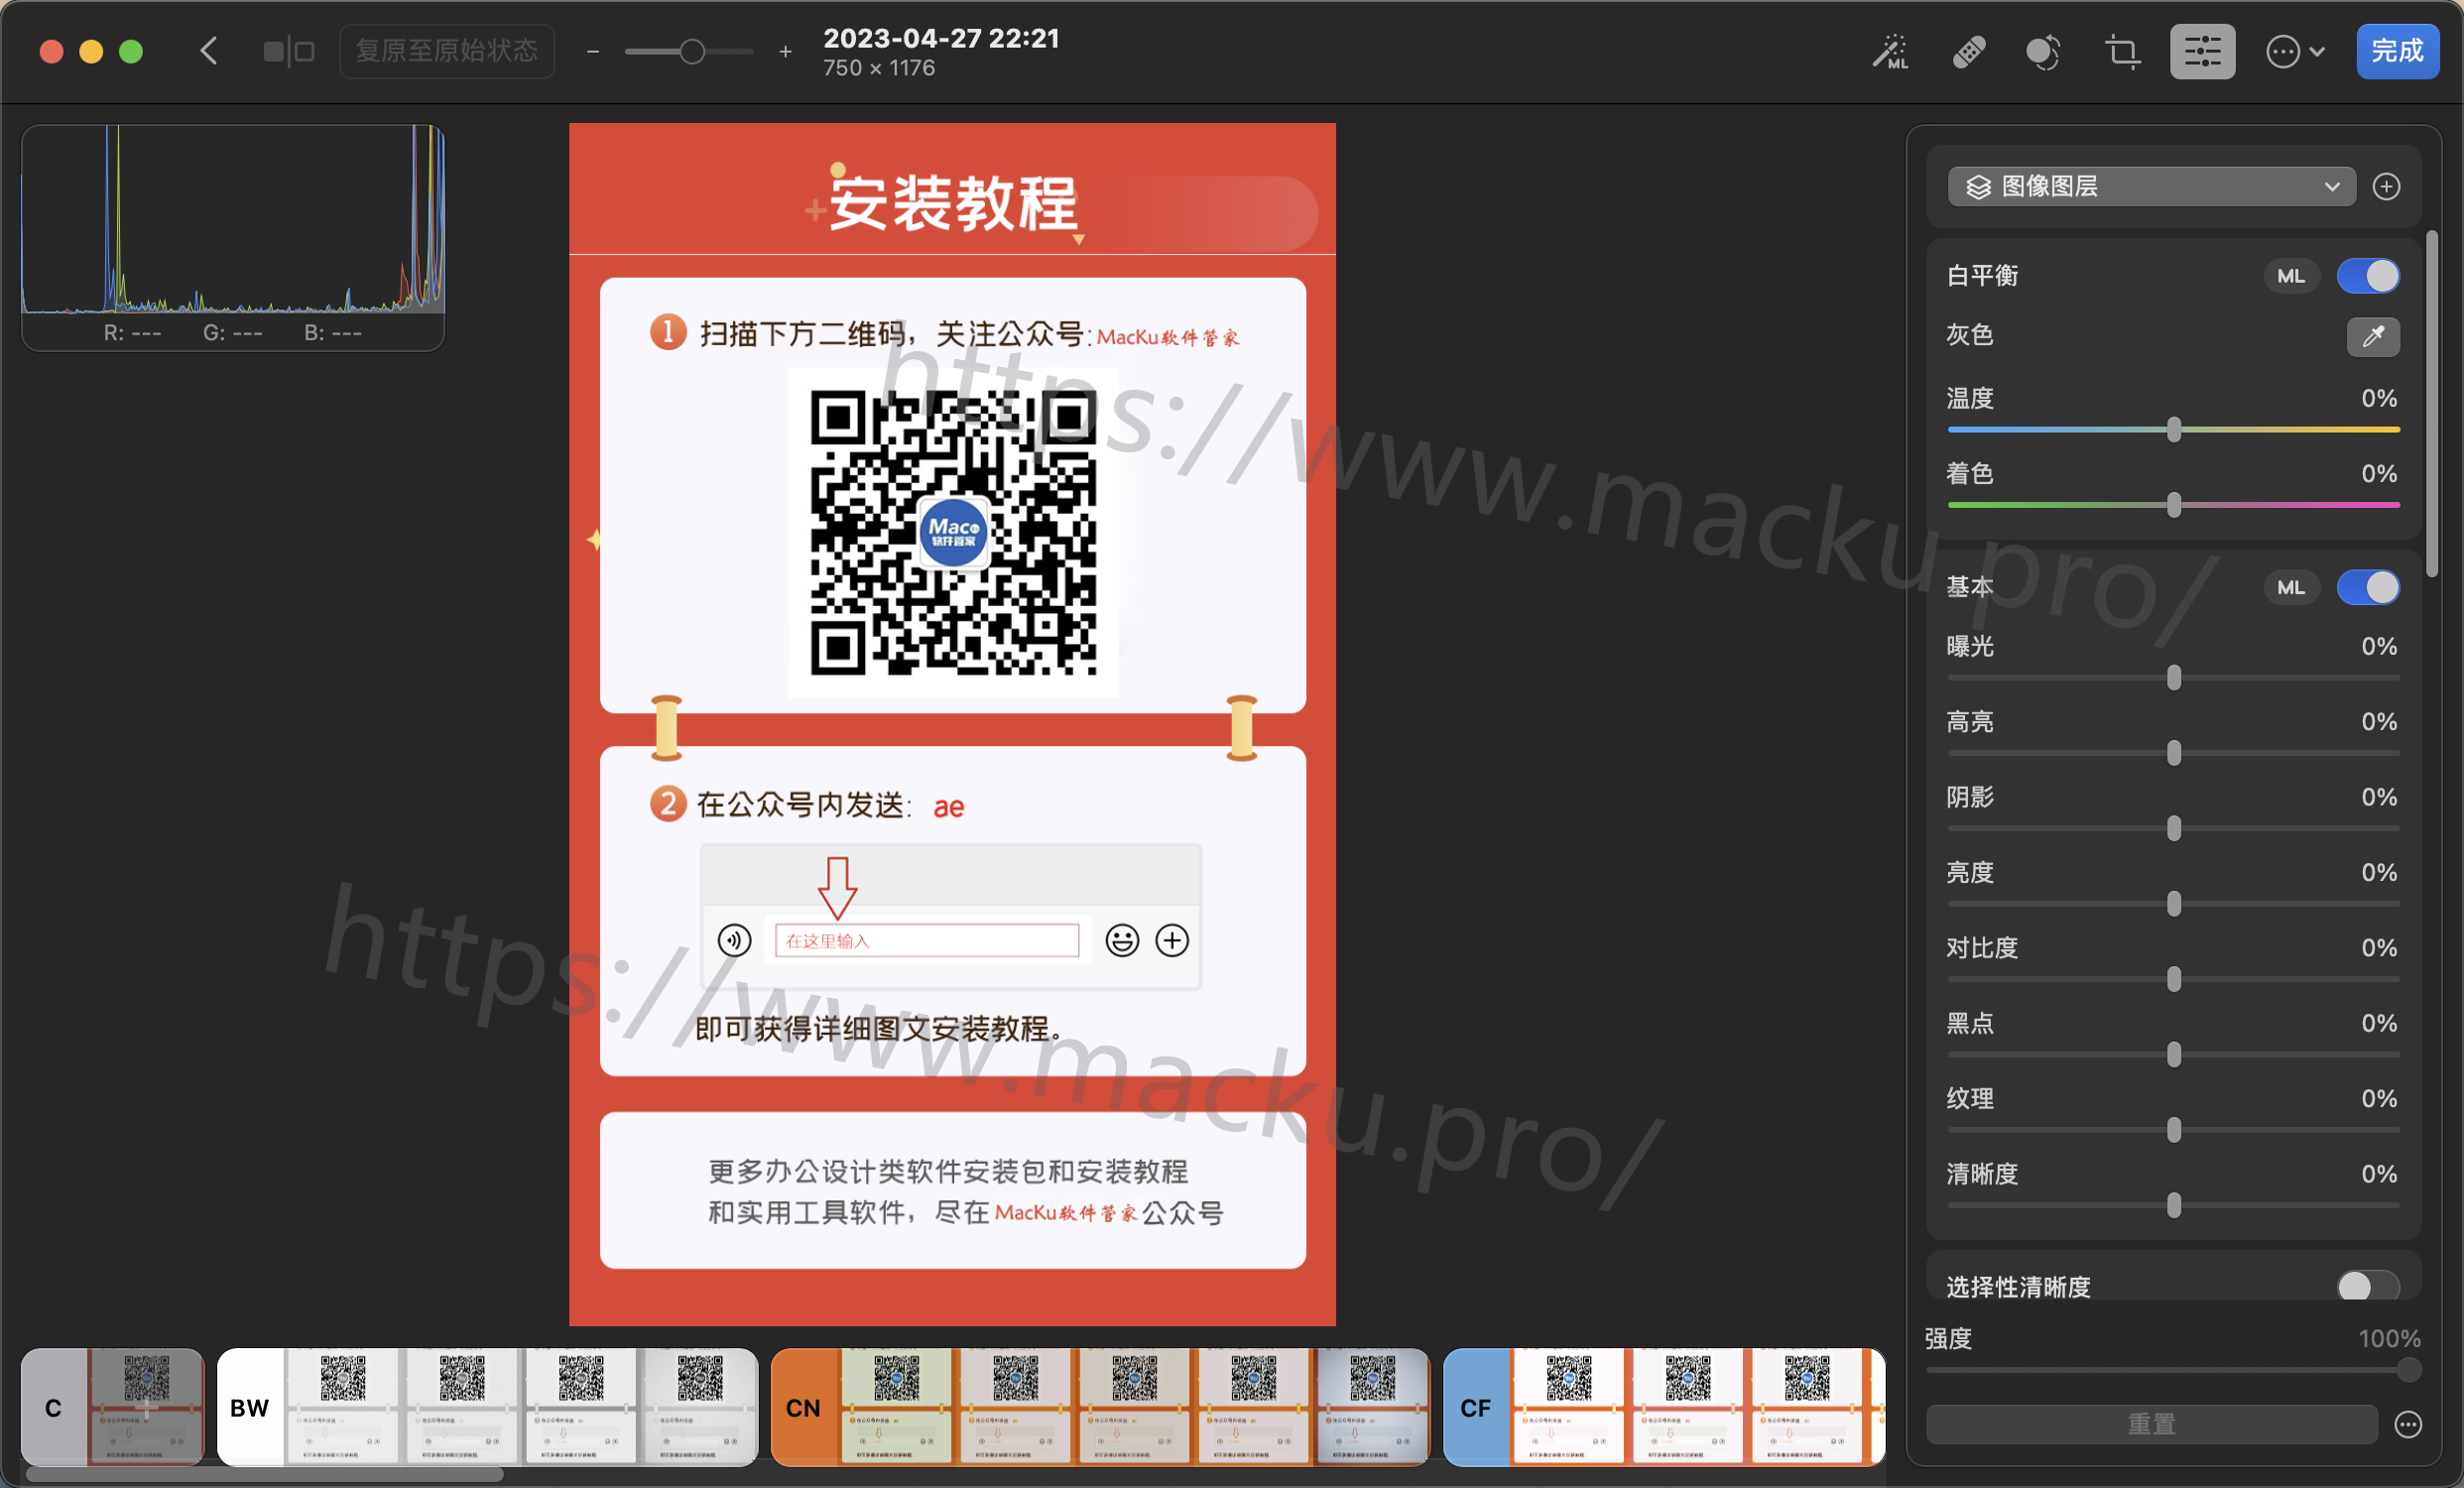
Task: Select the C preset group label
Action: (54, 1408)
